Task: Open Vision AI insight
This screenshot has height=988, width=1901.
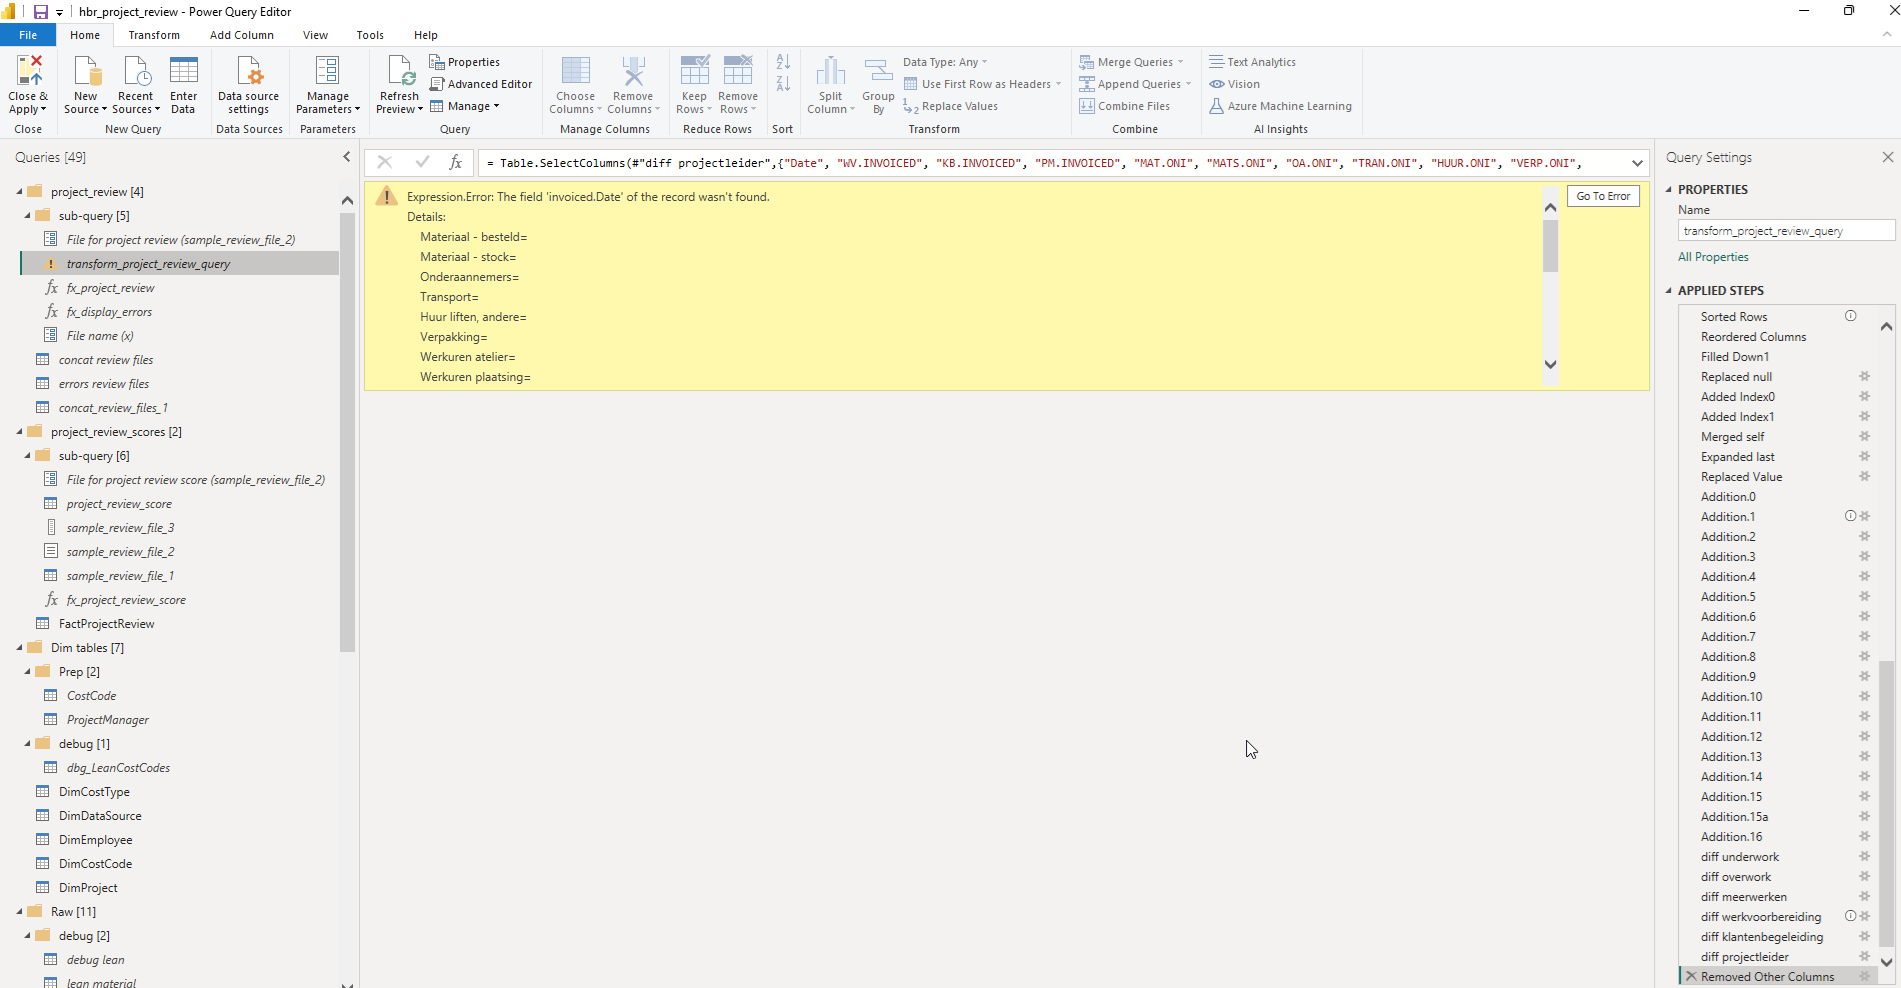Action: [1234, 84]
